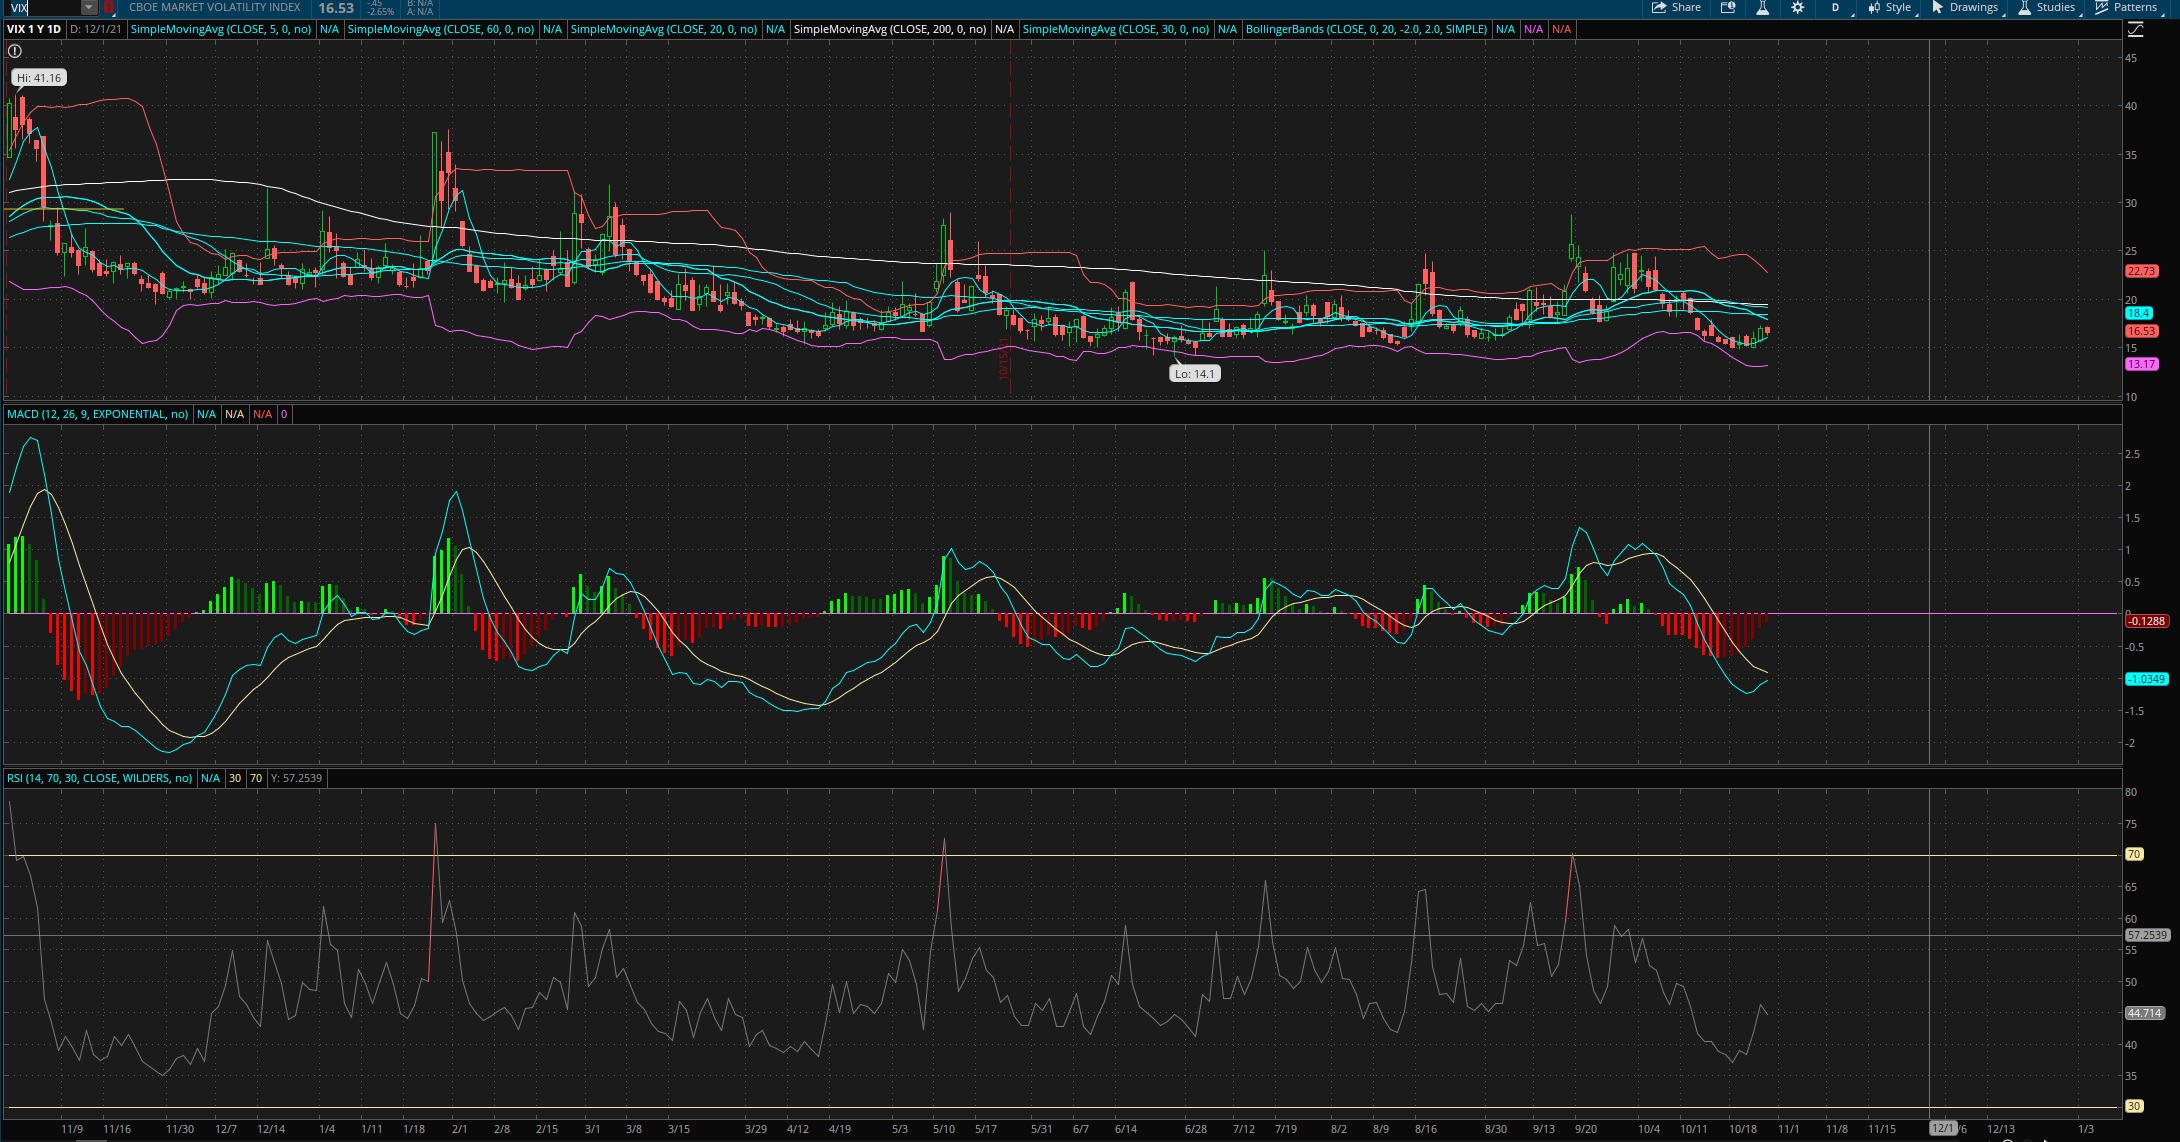Click the BollingerBands study label
This screenshot has width=2180, height=1142.
(1366, 29)
